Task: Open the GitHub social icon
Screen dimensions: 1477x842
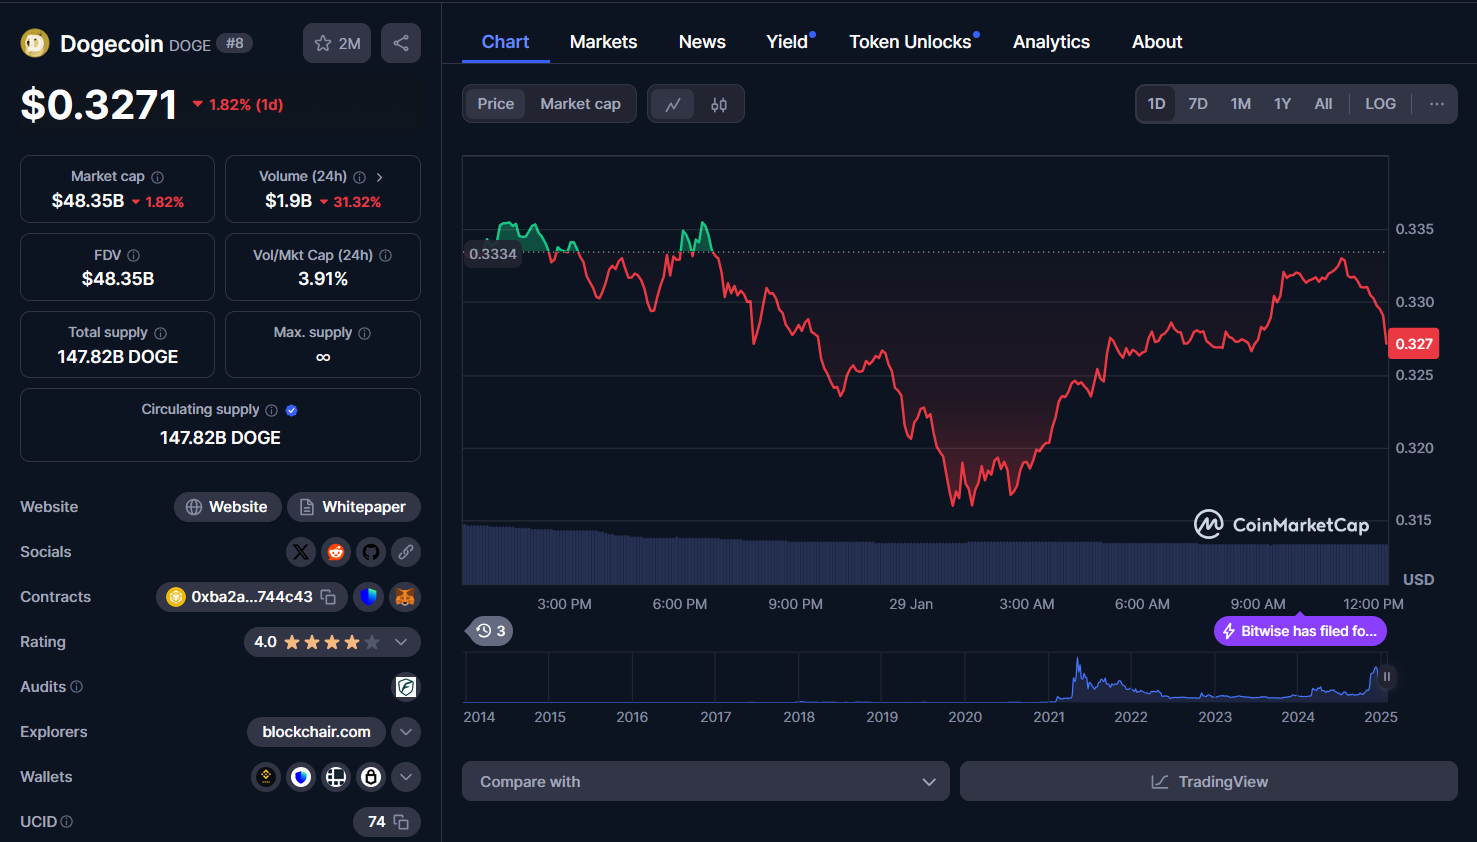Action: click(371, 551)
